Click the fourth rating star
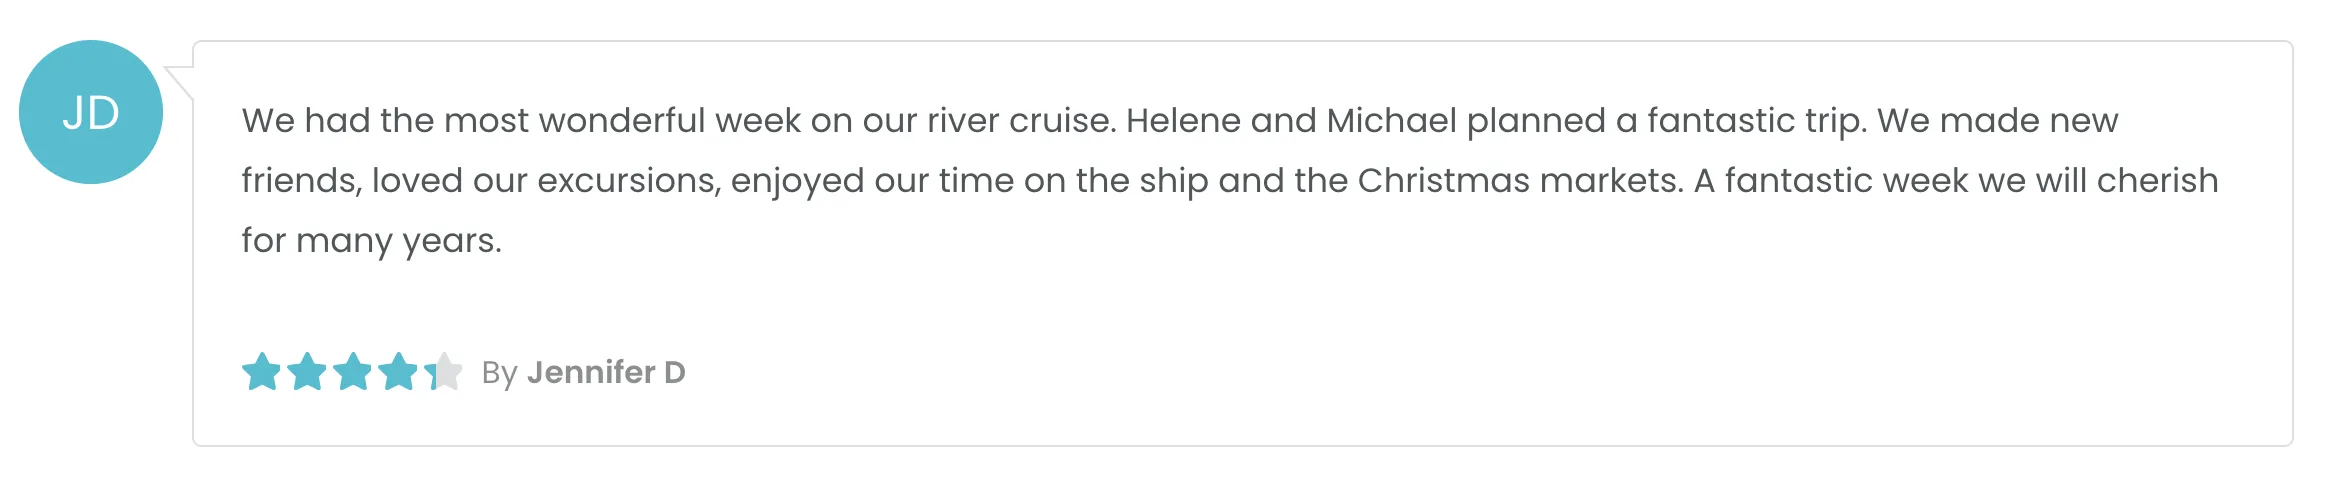 398,372
